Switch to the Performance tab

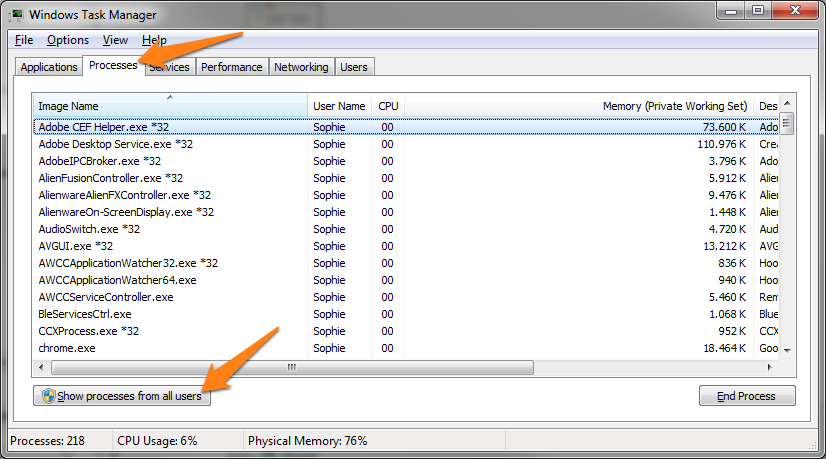(232, 67)
